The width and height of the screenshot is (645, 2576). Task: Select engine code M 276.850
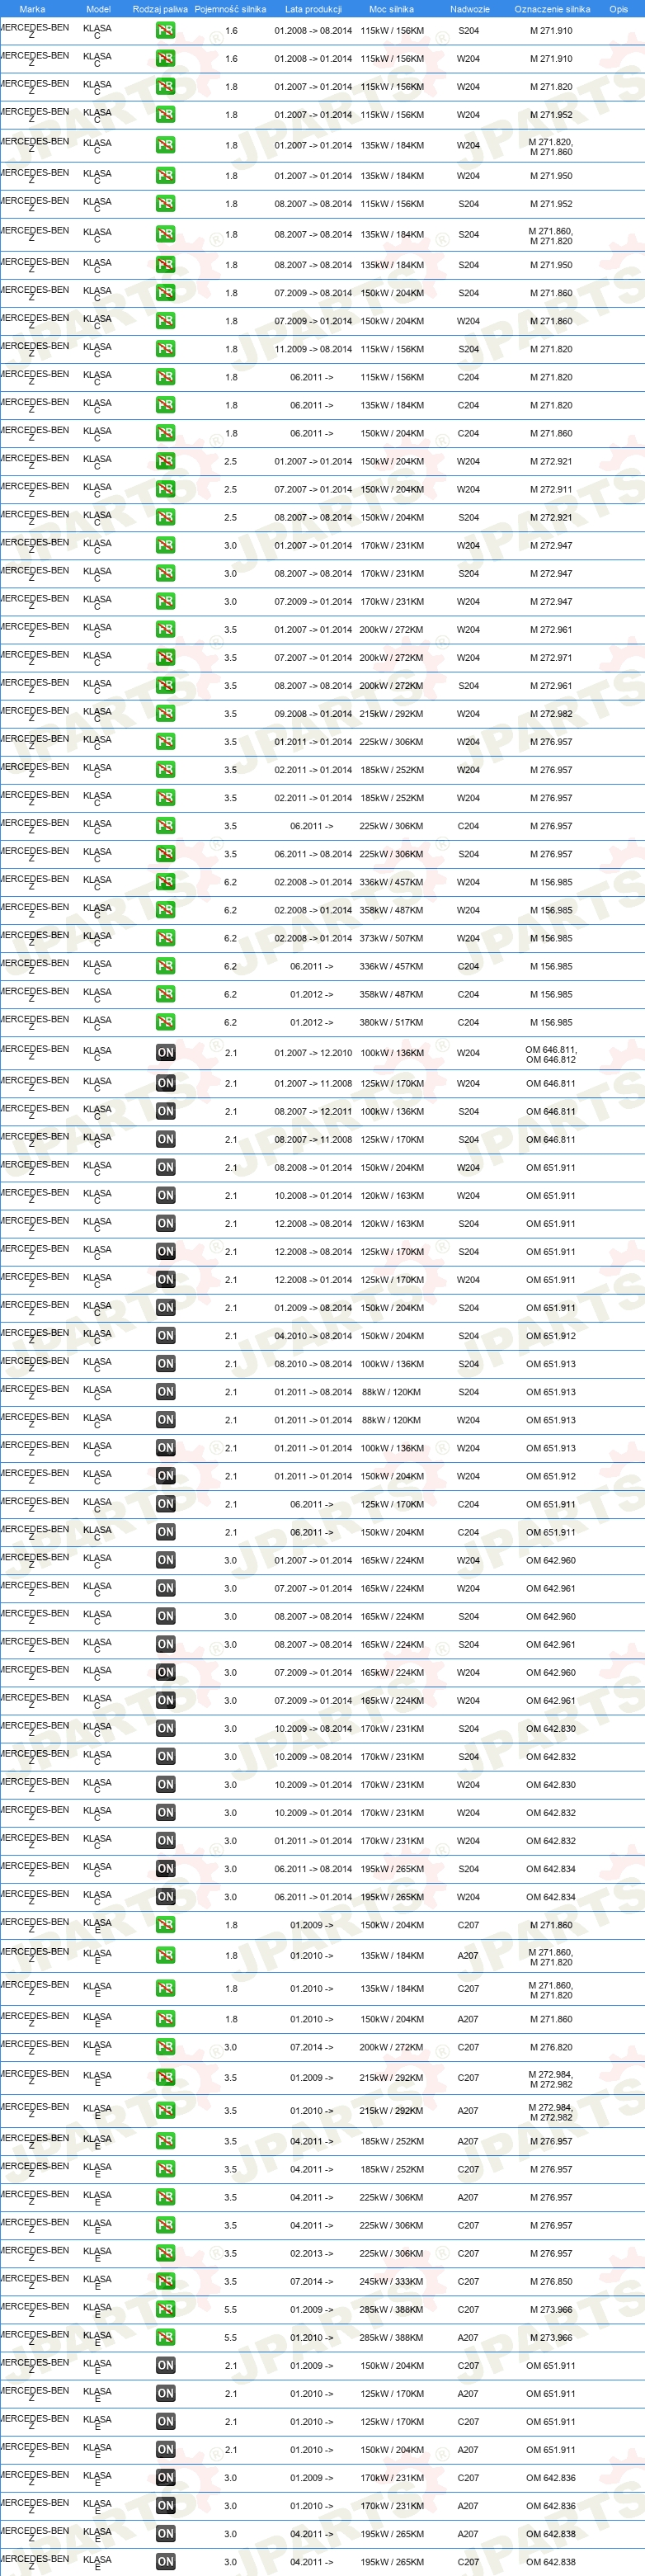pyautogui.click(x=551, y=2281)
